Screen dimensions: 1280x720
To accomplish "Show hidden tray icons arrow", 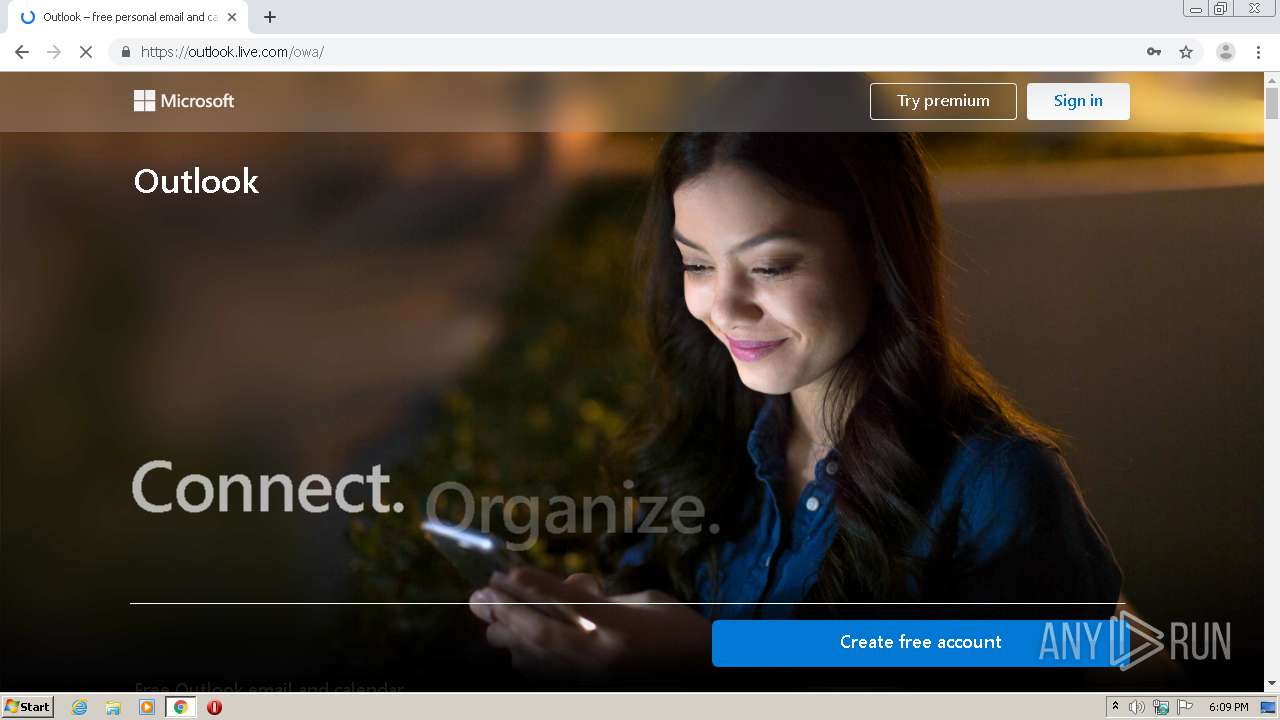I will (x=1115, y=707).
